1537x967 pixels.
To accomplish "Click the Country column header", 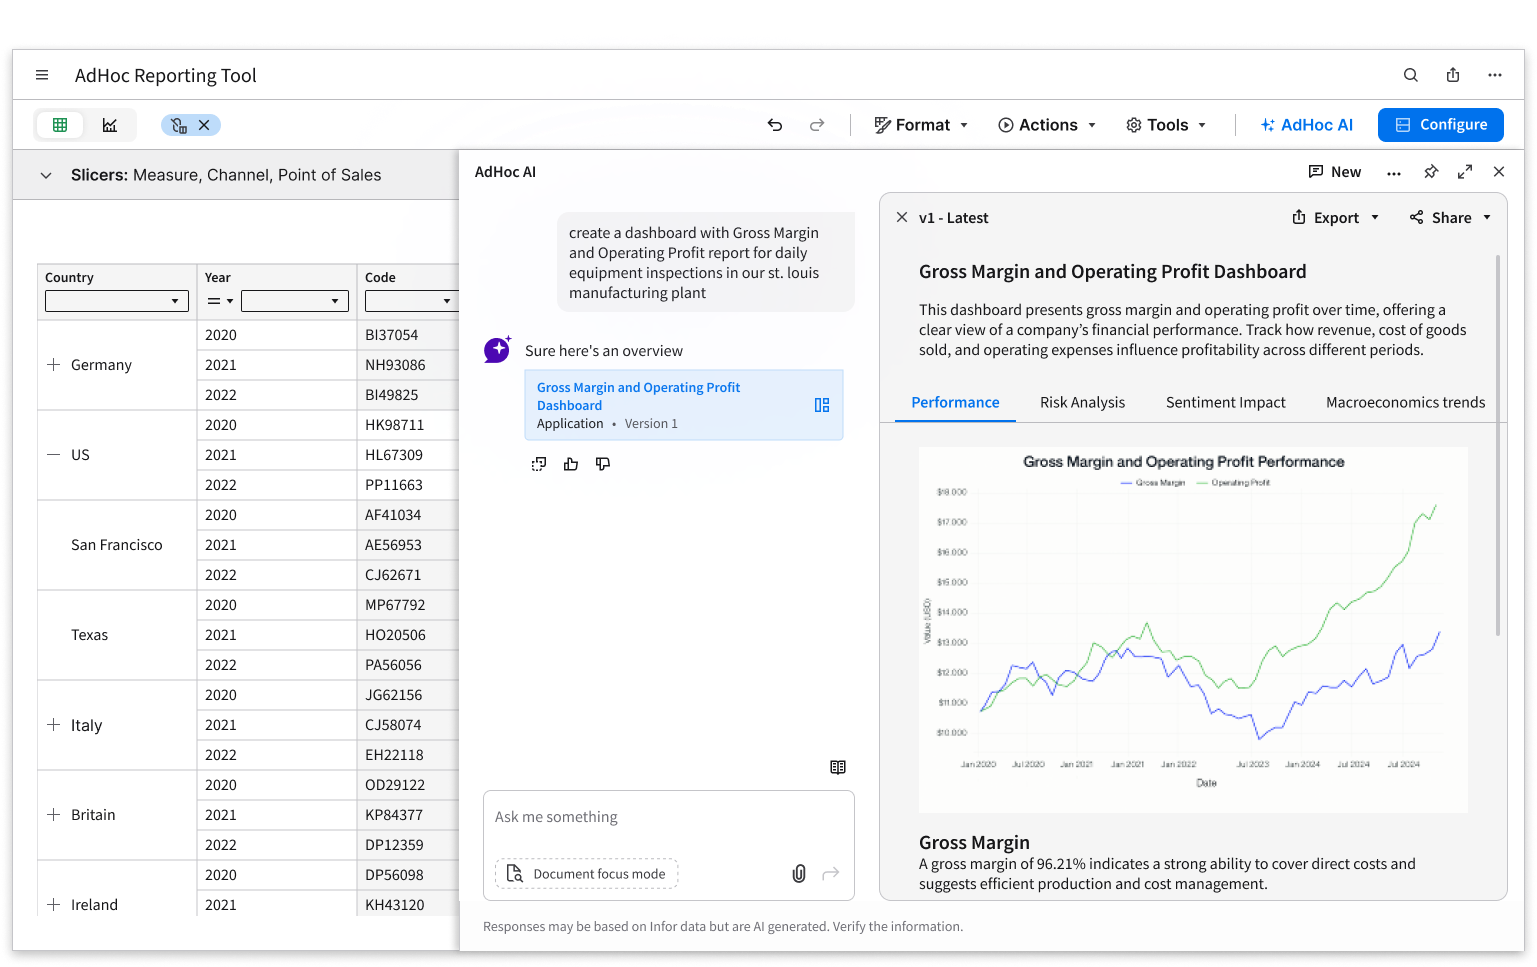I will pyautogui.click(x=69, y=277).
